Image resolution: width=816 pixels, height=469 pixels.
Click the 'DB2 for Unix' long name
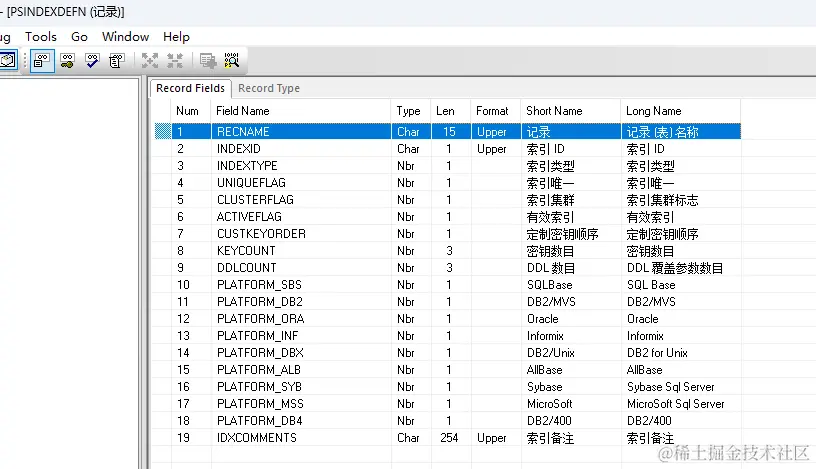(x=657, y=353)
